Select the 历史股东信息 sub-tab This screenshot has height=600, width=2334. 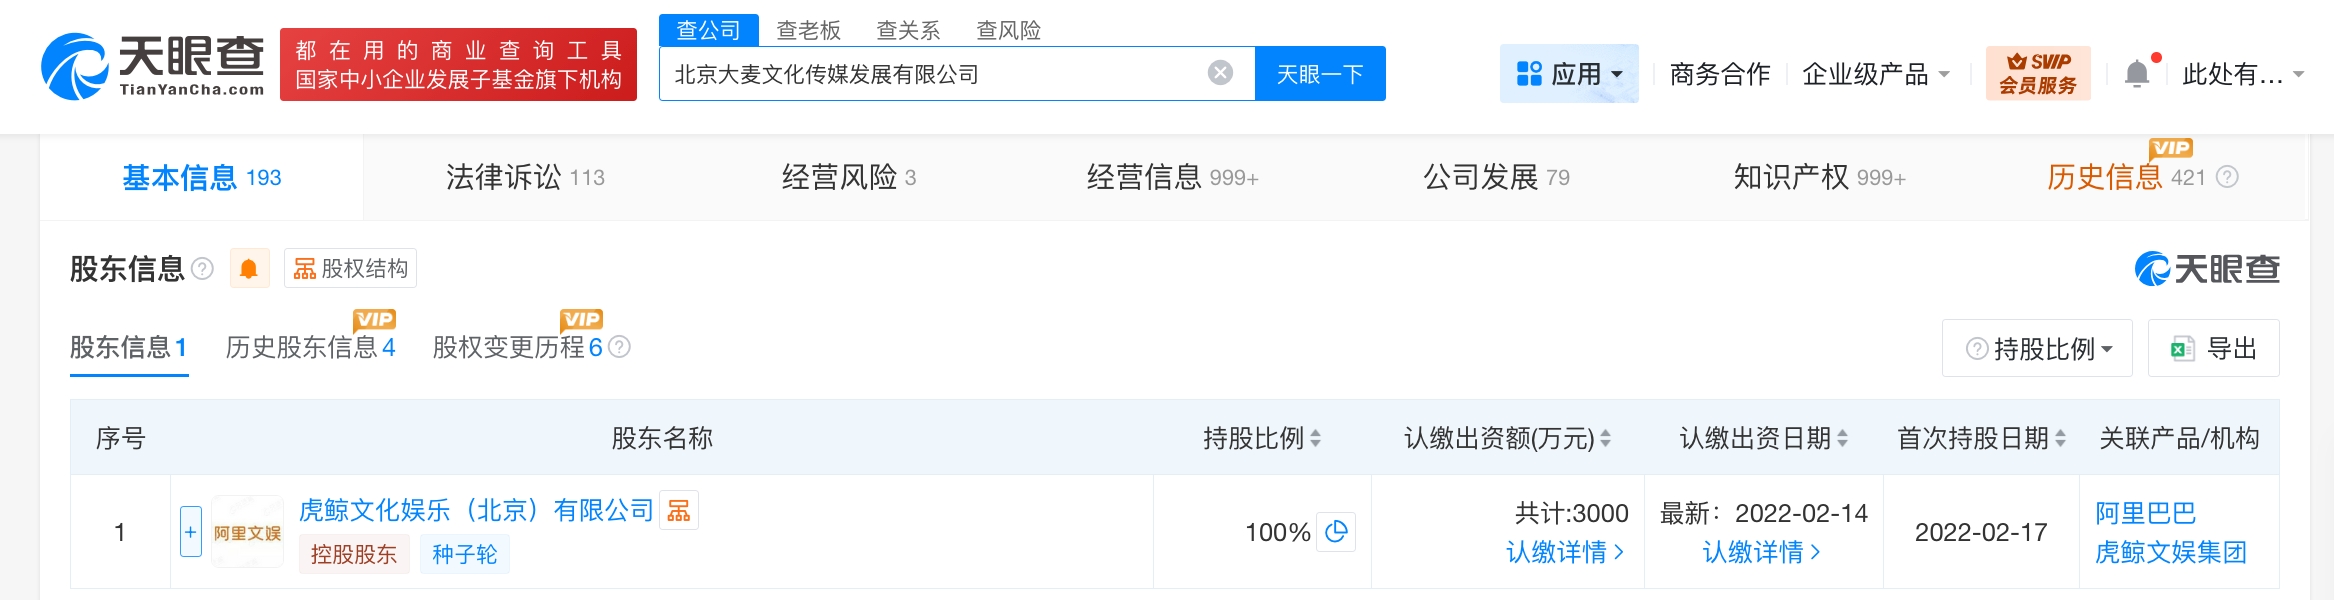pos(310,348)
